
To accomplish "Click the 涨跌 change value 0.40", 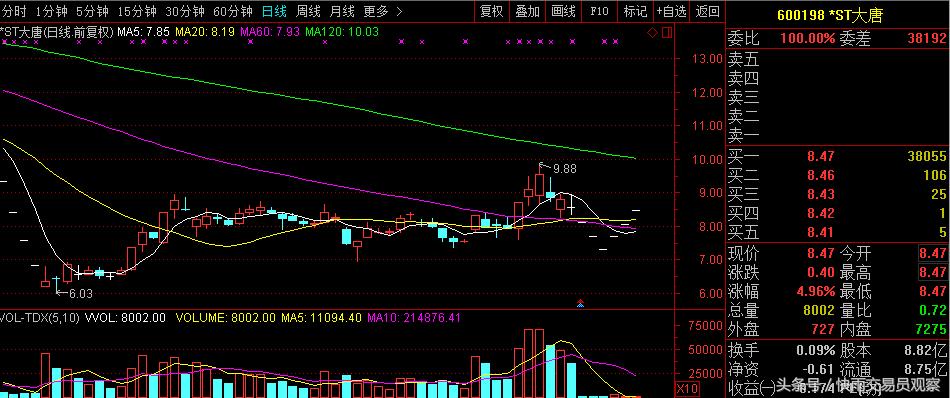I will (820, 272).
